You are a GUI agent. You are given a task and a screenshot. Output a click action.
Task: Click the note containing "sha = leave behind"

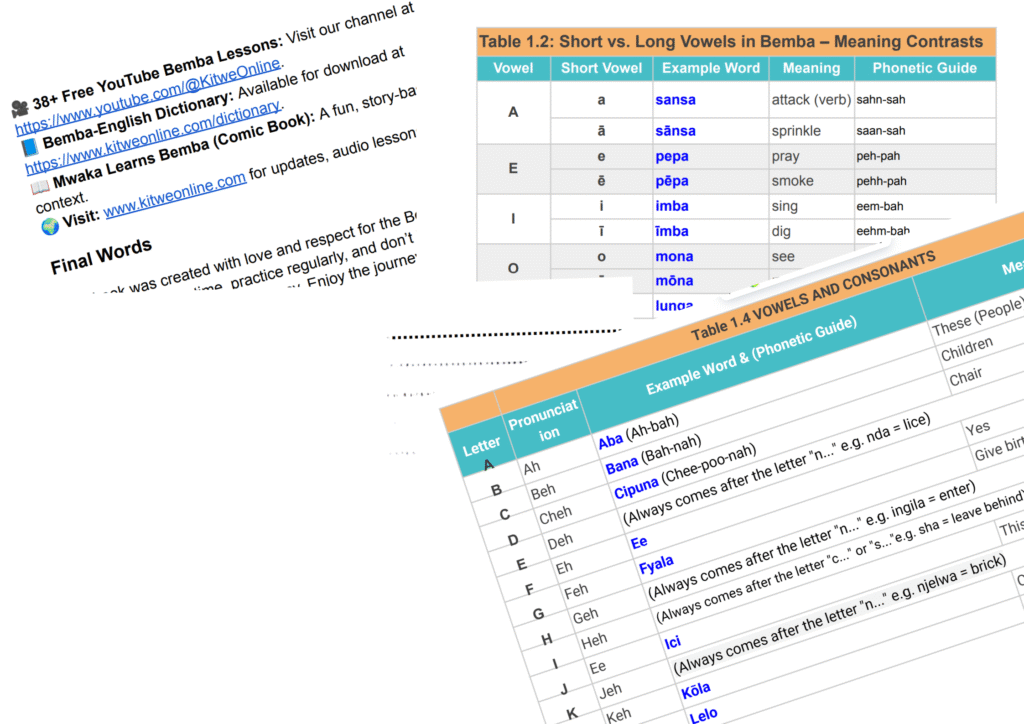(839, 557)
